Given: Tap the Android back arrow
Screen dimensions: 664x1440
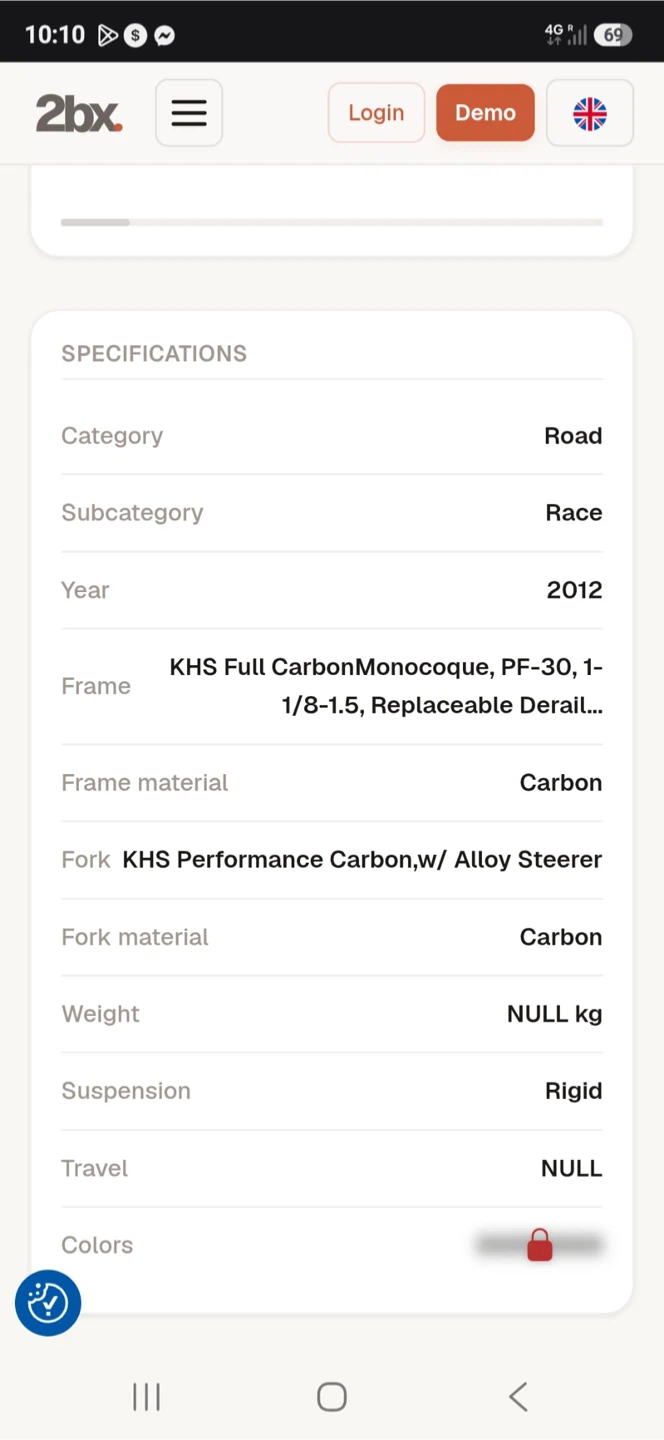Looking at the screenshot, I should point(518,1397).
